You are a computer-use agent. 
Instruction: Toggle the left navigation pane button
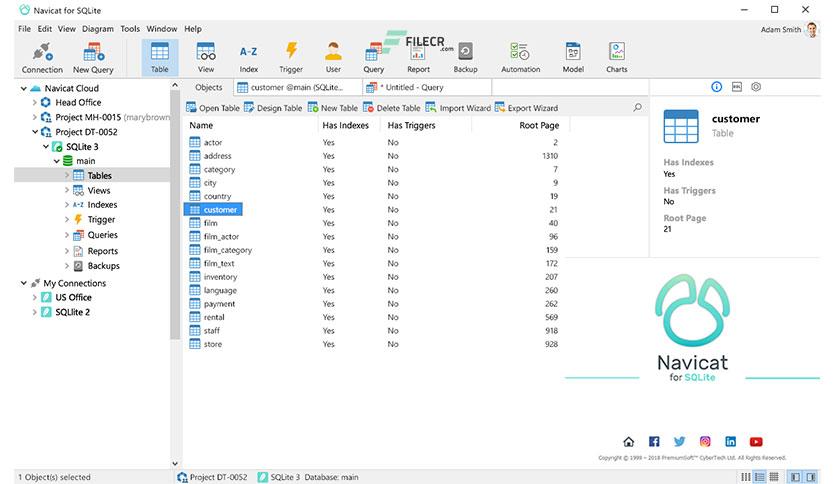pyautogui.click(x=795, y=477)
